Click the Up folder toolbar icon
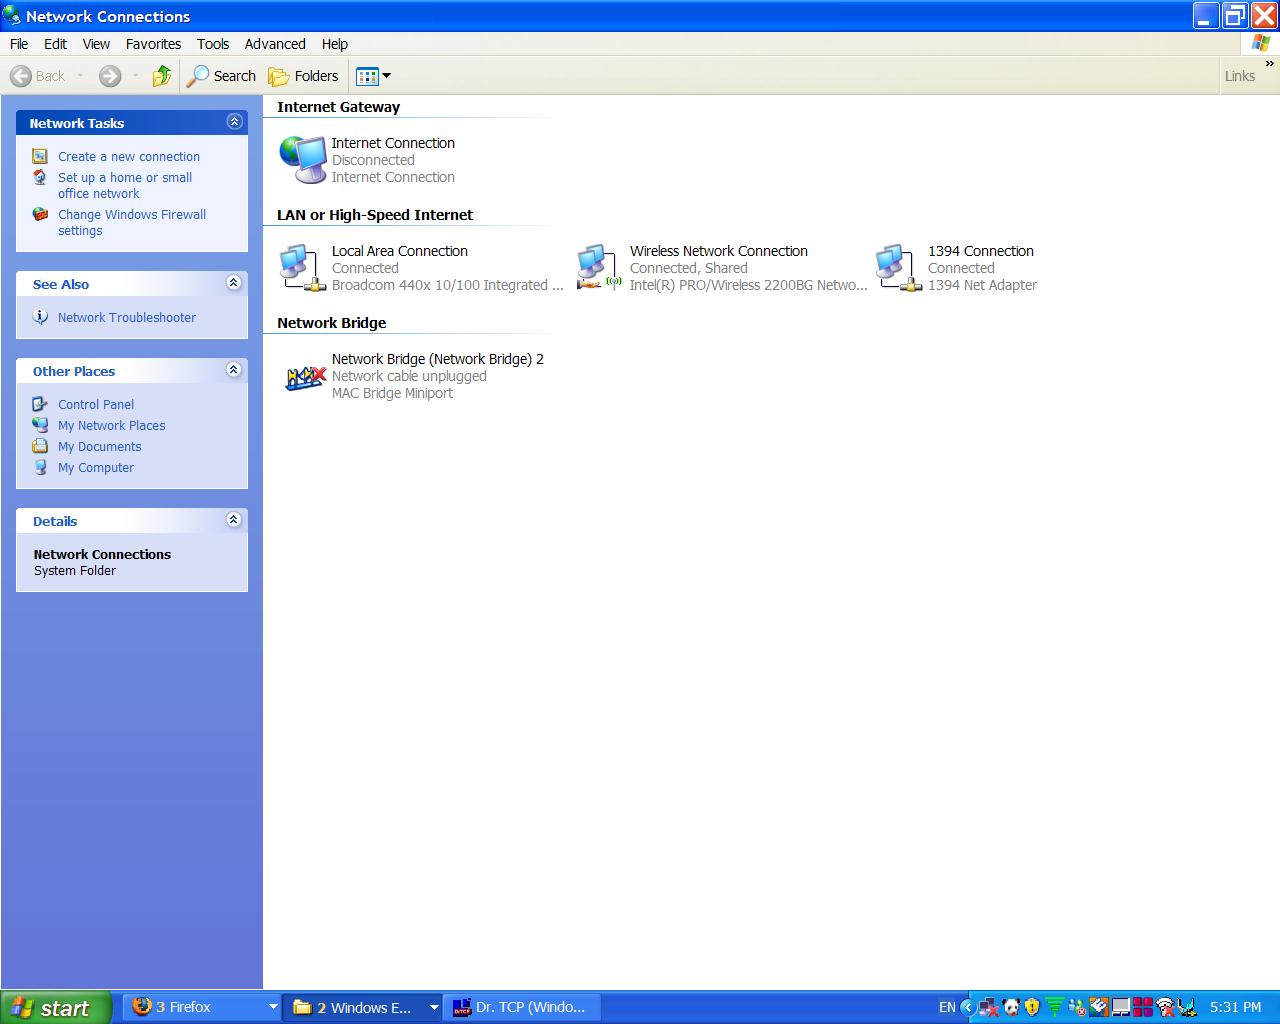1280x1024 pixels. pyautogui.click(x=161, y=76)
